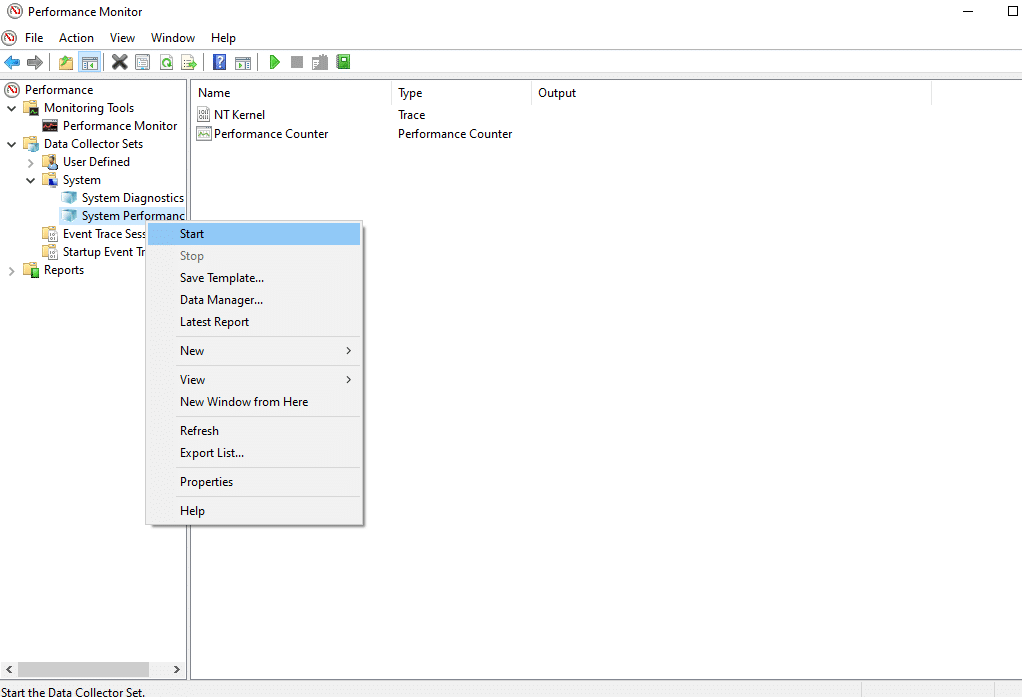Click the blue Back arrow in toolbar
The image size is (1022, 697).
click(x=12, y=62)
